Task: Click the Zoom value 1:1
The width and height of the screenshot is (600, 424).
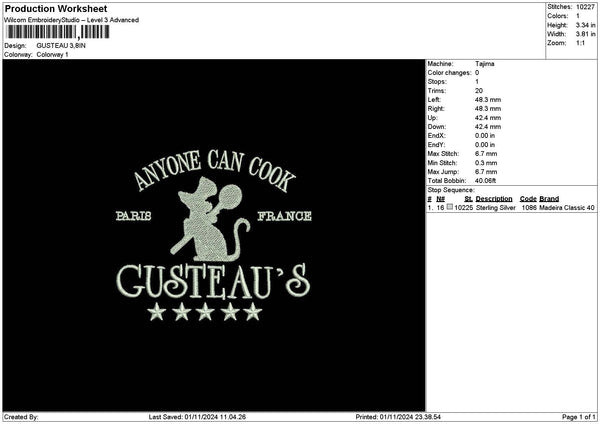Action: pos(580,43)
